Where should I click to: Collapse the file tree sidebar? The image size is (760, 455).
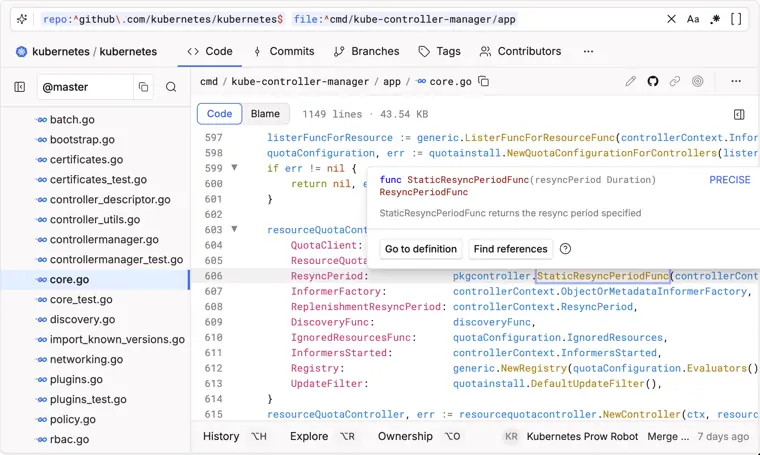click(x=19, y=87)
